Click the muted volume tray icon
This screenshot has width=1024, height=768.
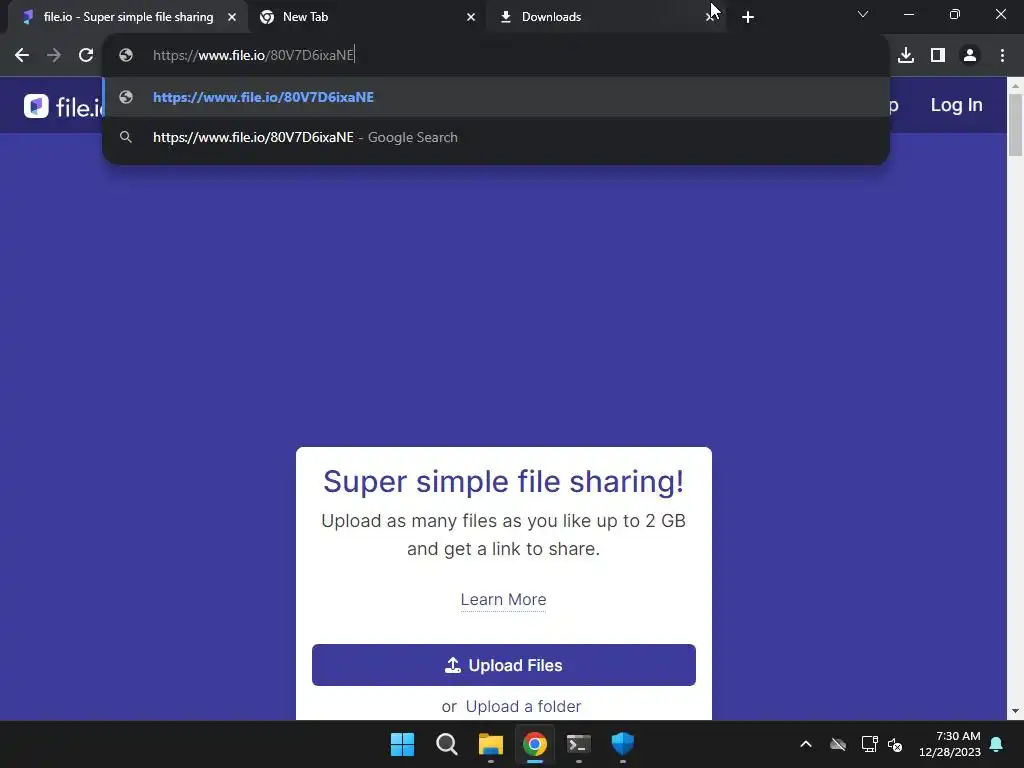click(x=895, y=744)
